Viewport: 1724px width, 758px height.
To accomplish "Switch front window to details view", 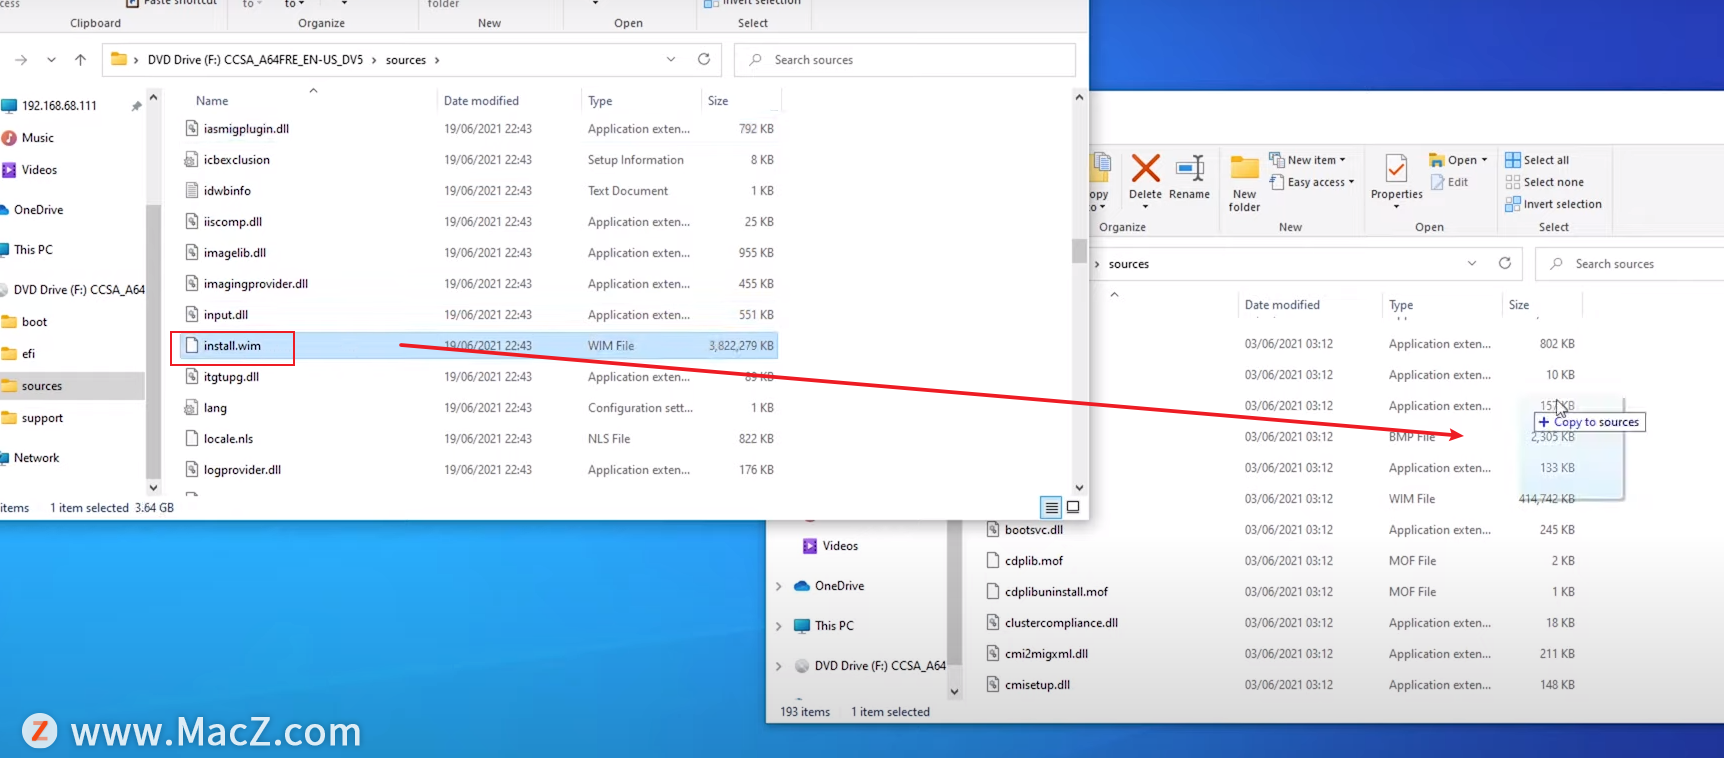I will 1051,507.
